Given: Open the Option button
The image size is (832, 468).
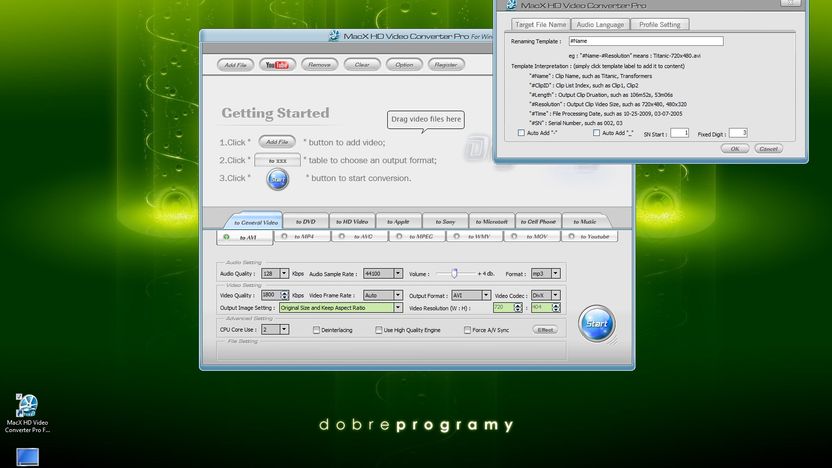Looking at the screenshot, I should (x=404, y=65).
